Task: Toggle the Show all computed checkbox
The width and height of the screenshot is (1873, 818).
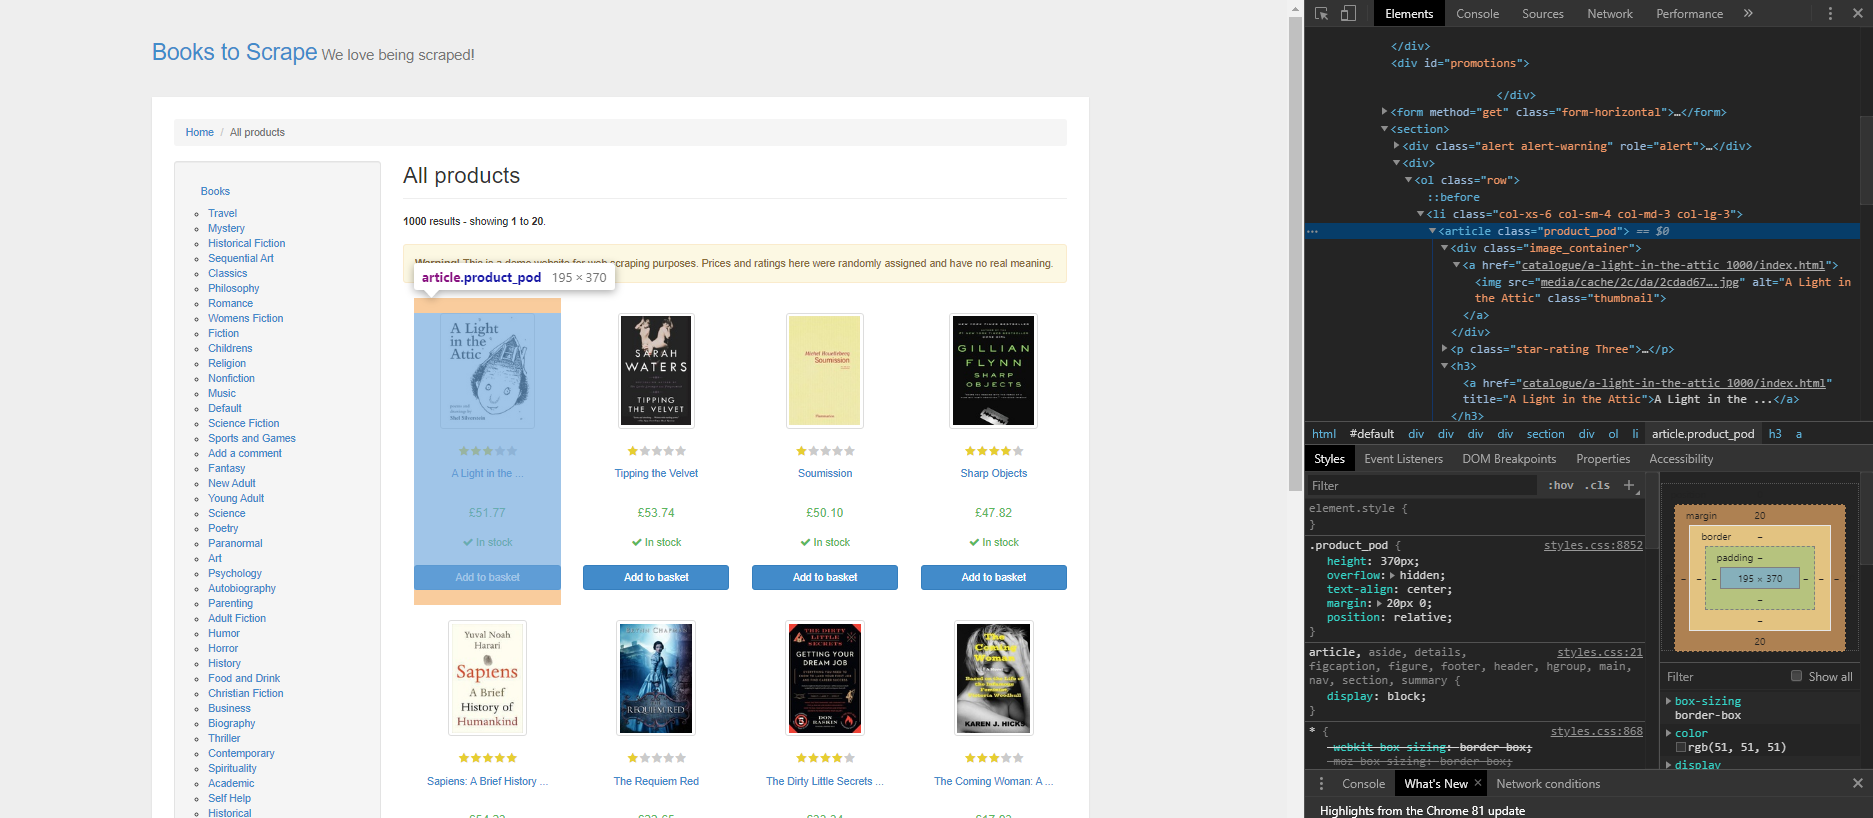Action: click(1796, 676)
